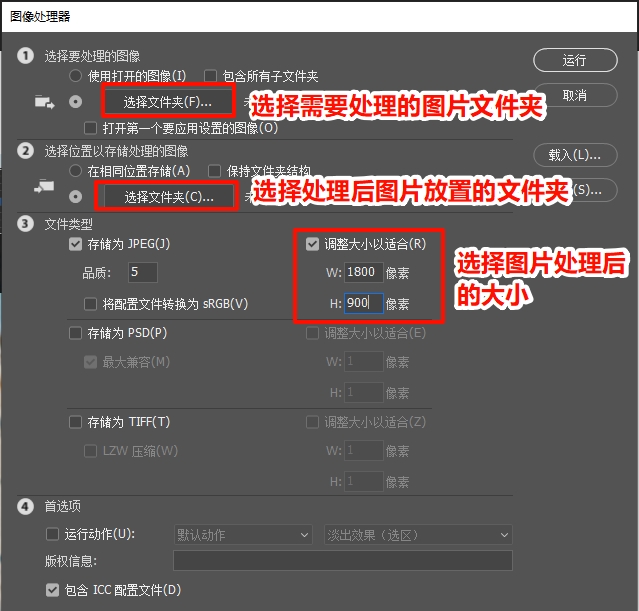This screenshot has height=611, width=639.
Task: Click the disabled 最大兼容(M) checkbox
Action: [90, 362]
